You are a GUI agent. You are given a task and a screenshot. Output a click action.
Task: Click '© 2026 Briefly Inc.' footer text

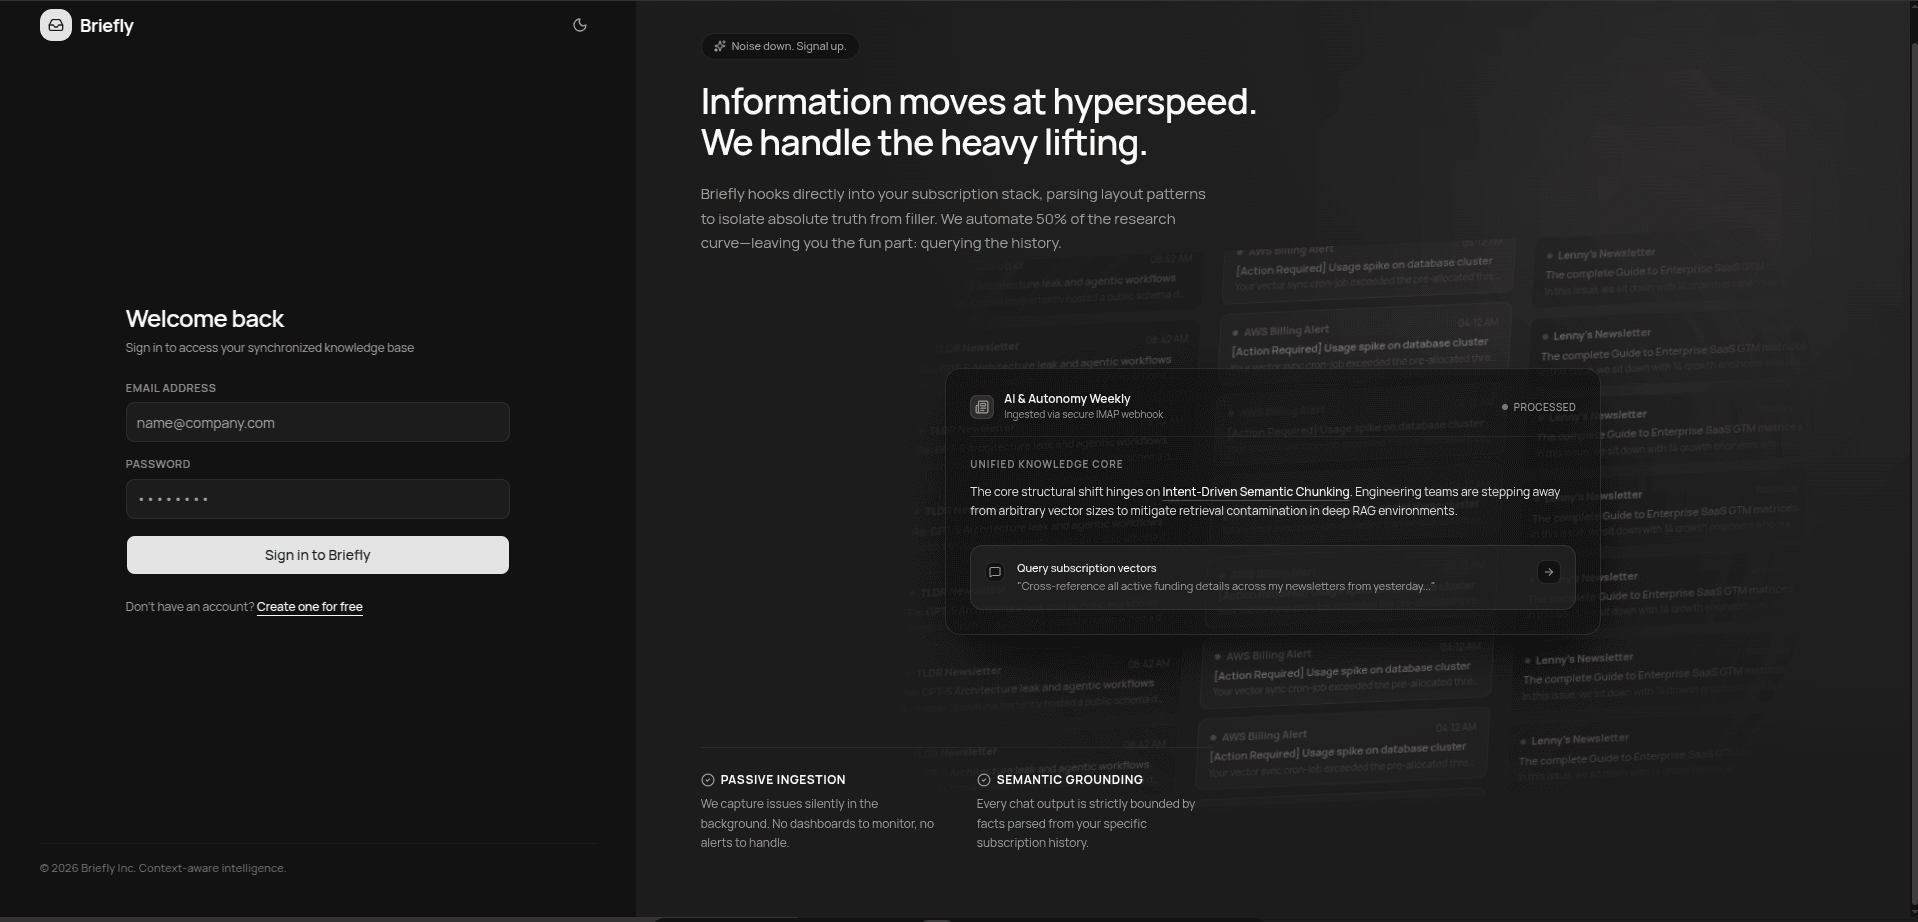pos(87,868)
